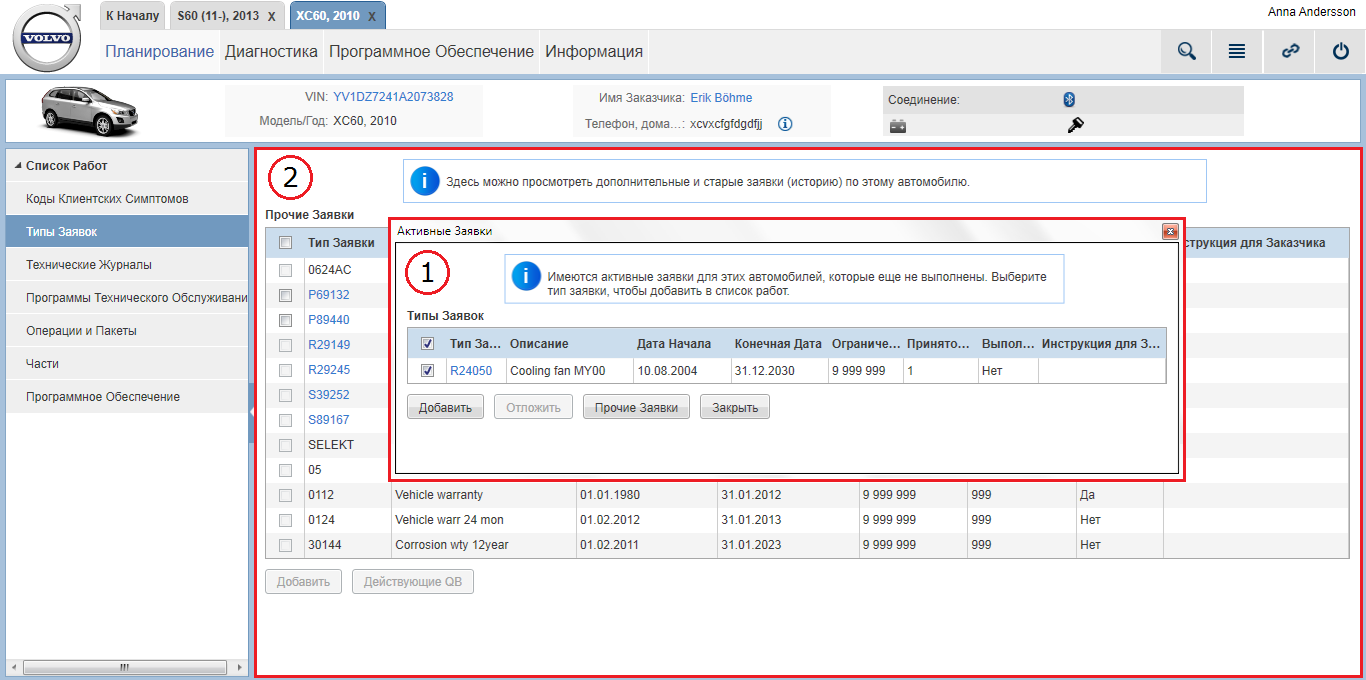Open customer link Erik Böhme
The image size is (1366, 680).
[x=721, y=98]
